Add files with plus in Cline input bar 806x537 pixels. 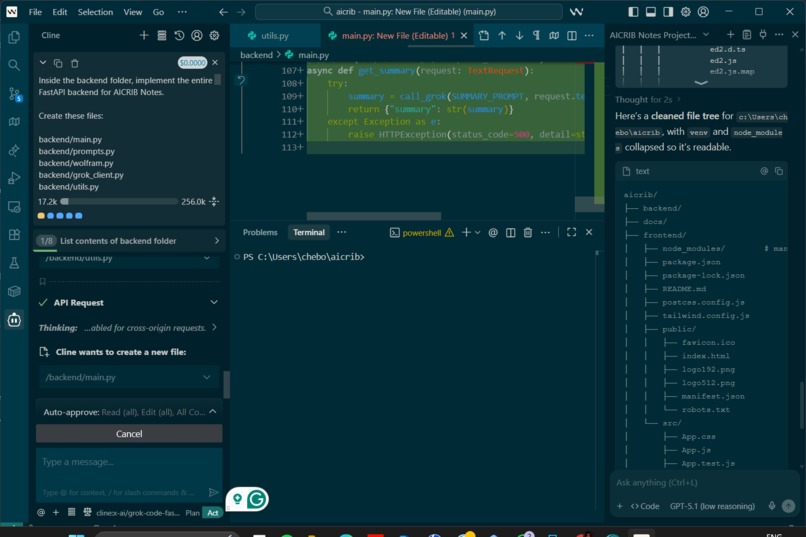pyautogui.click(x=56, y=512)
